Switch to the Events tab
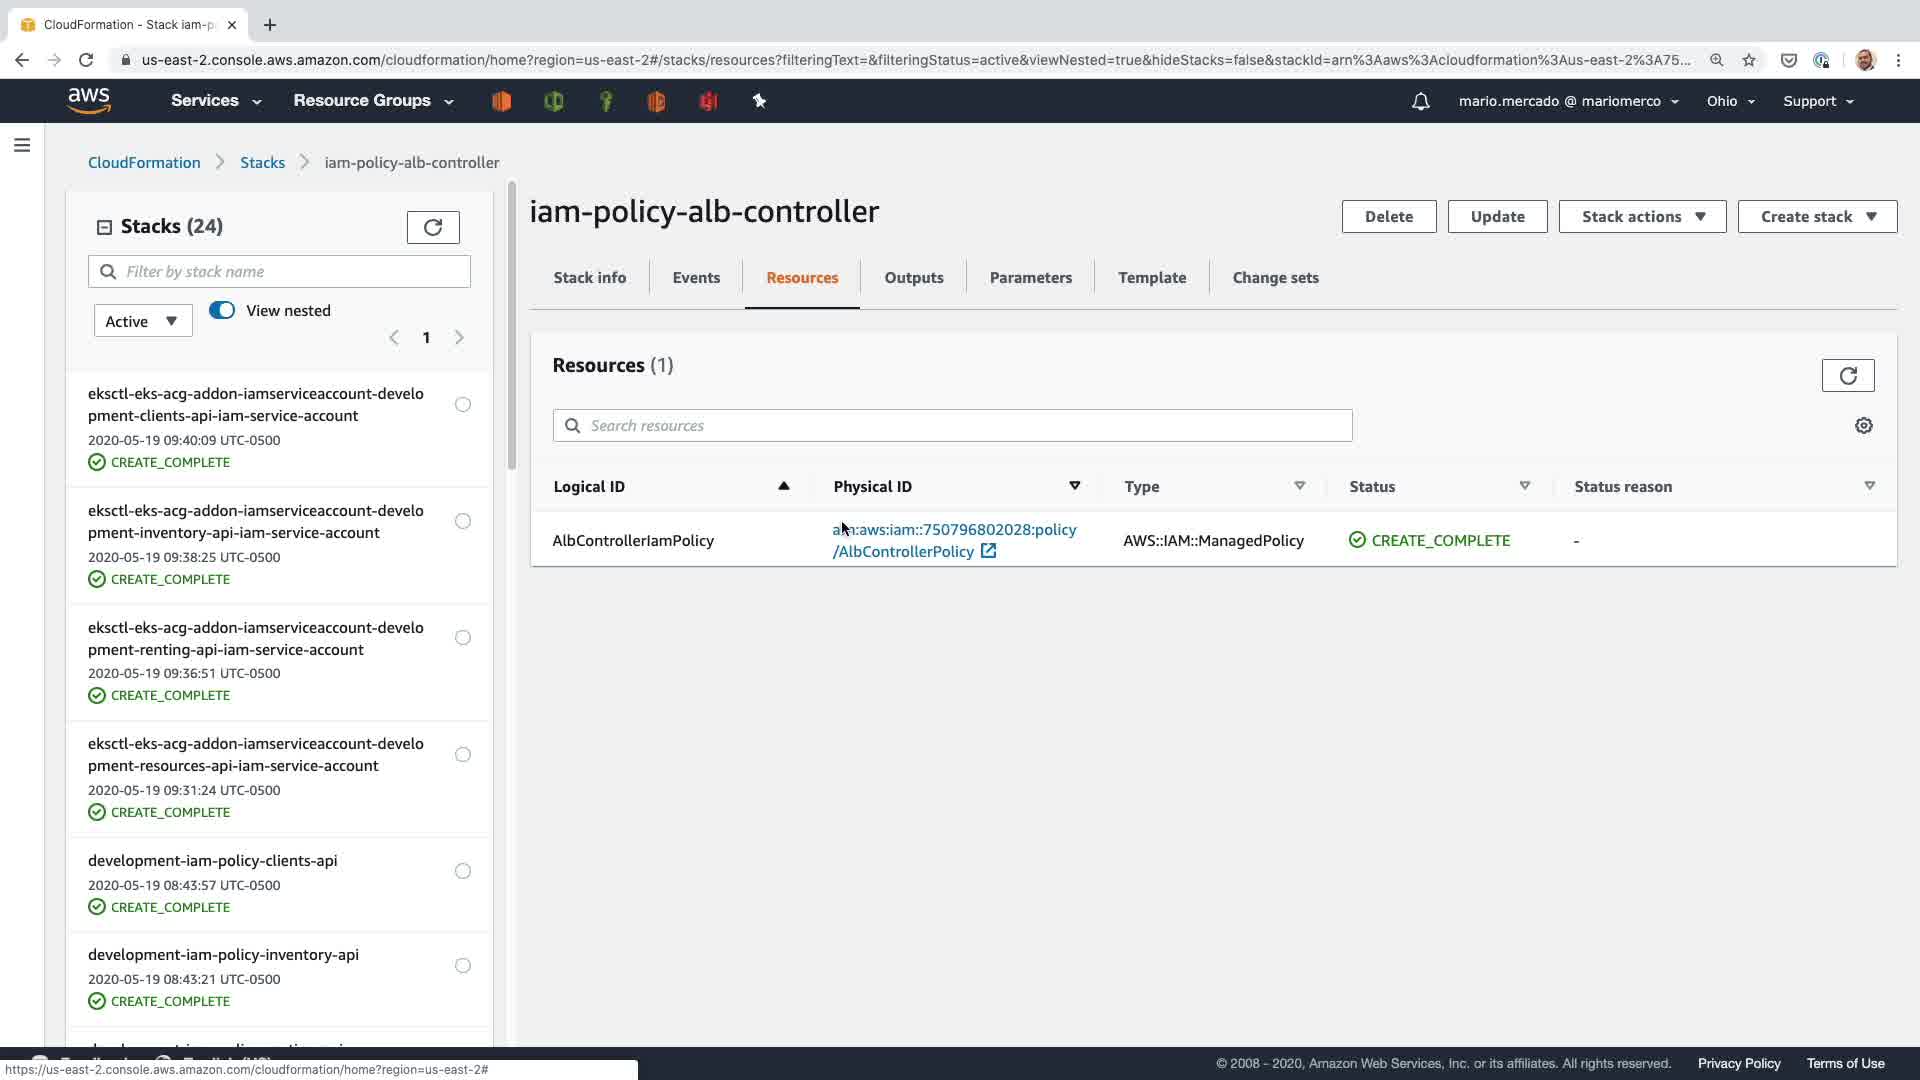 point(696,278)
